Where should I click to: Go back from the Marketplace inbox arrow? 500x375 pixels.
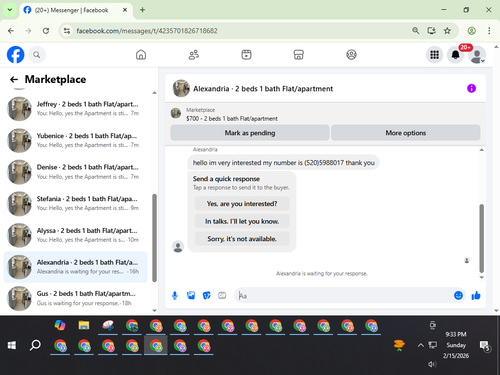(14, 79)
